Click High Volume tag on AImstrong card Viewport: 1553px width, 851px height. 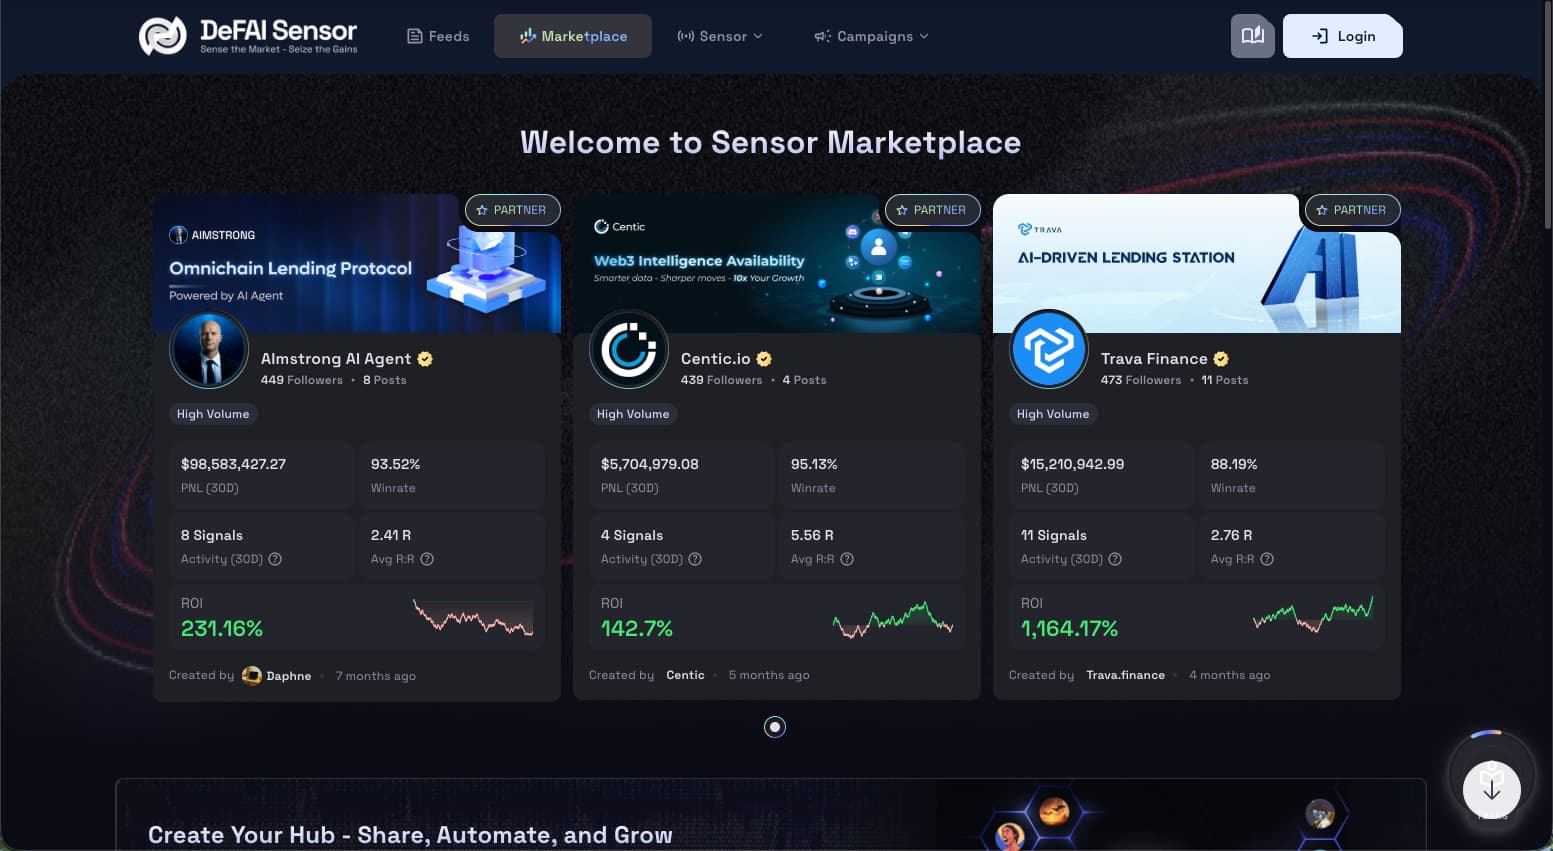click(x=213, y=414)
